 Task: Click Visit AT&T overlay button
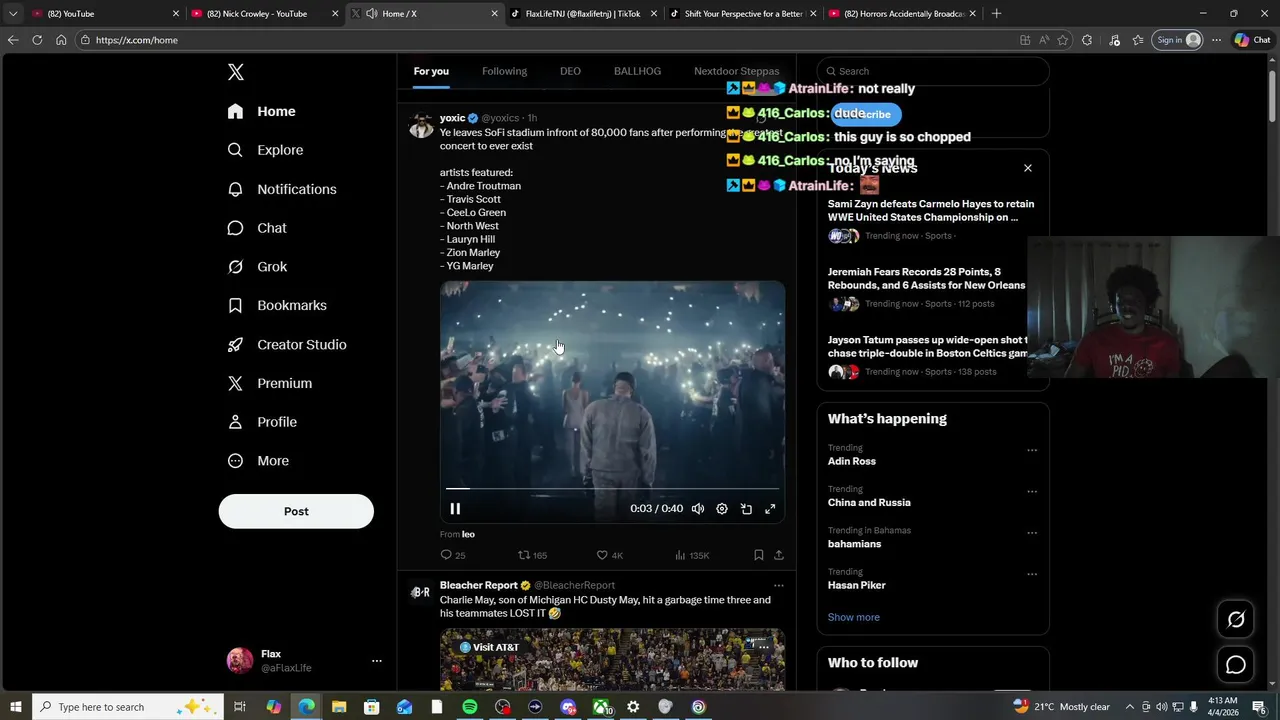tap(489, 647)
